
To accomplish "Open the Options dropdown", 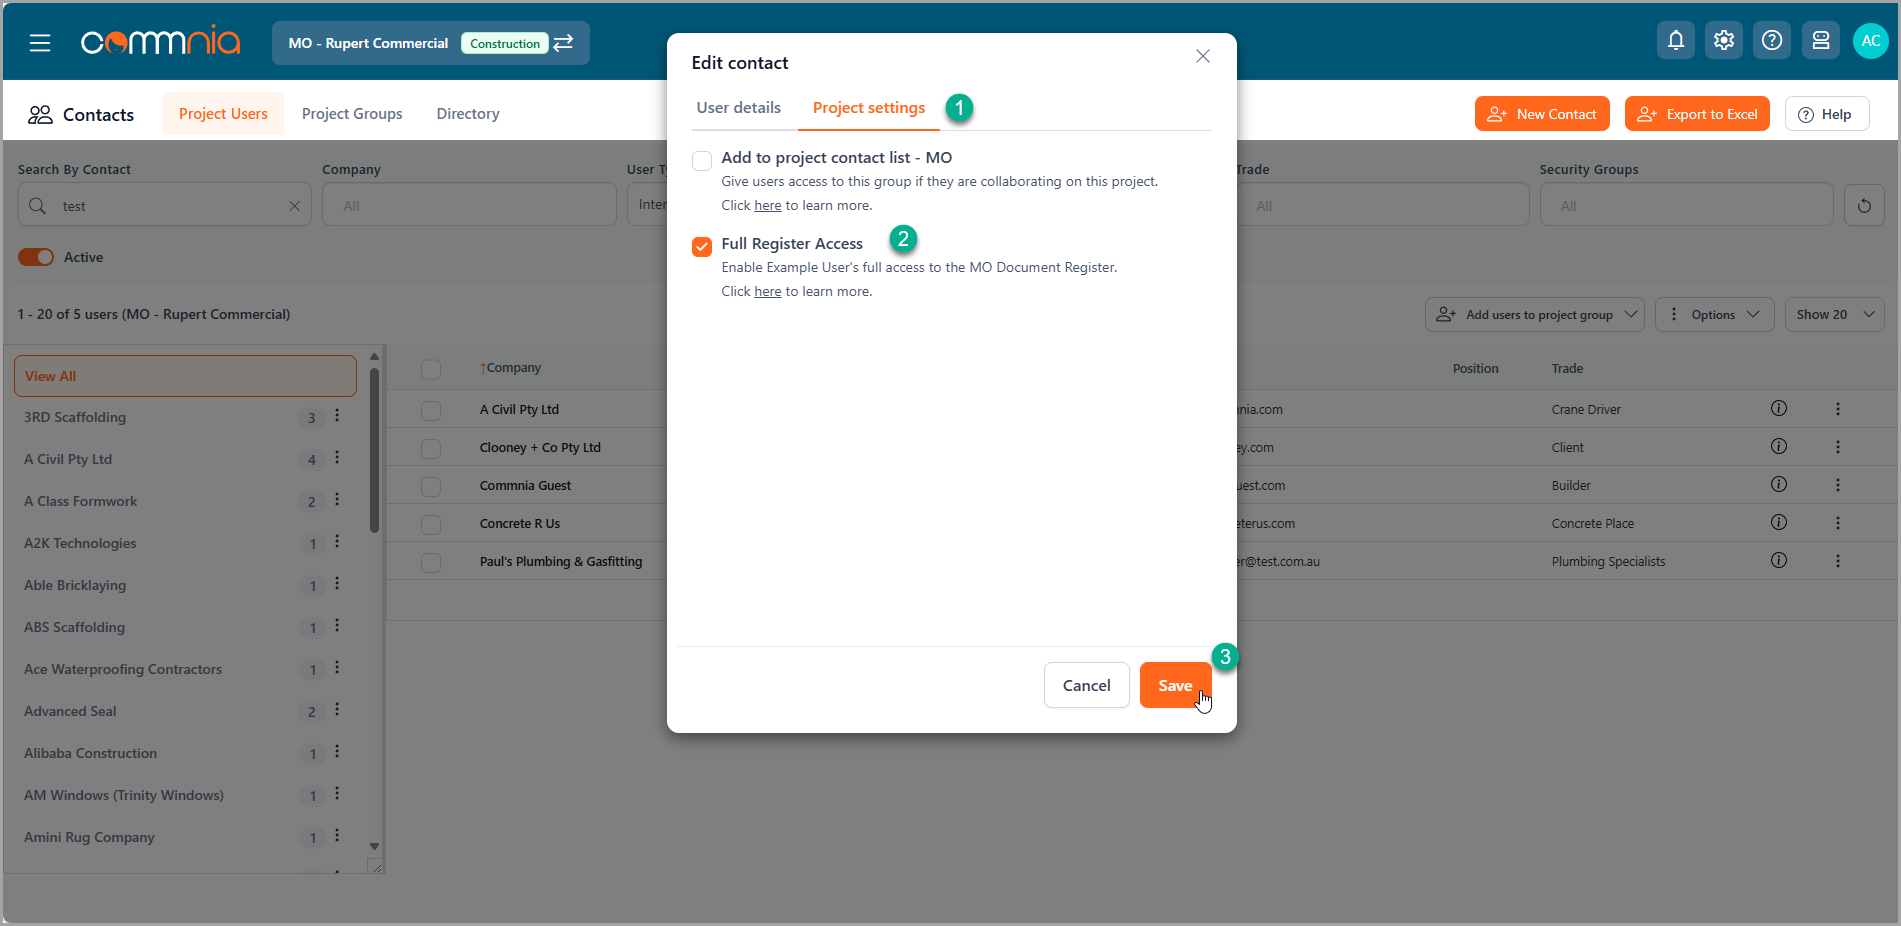I will click(1714, 315).
